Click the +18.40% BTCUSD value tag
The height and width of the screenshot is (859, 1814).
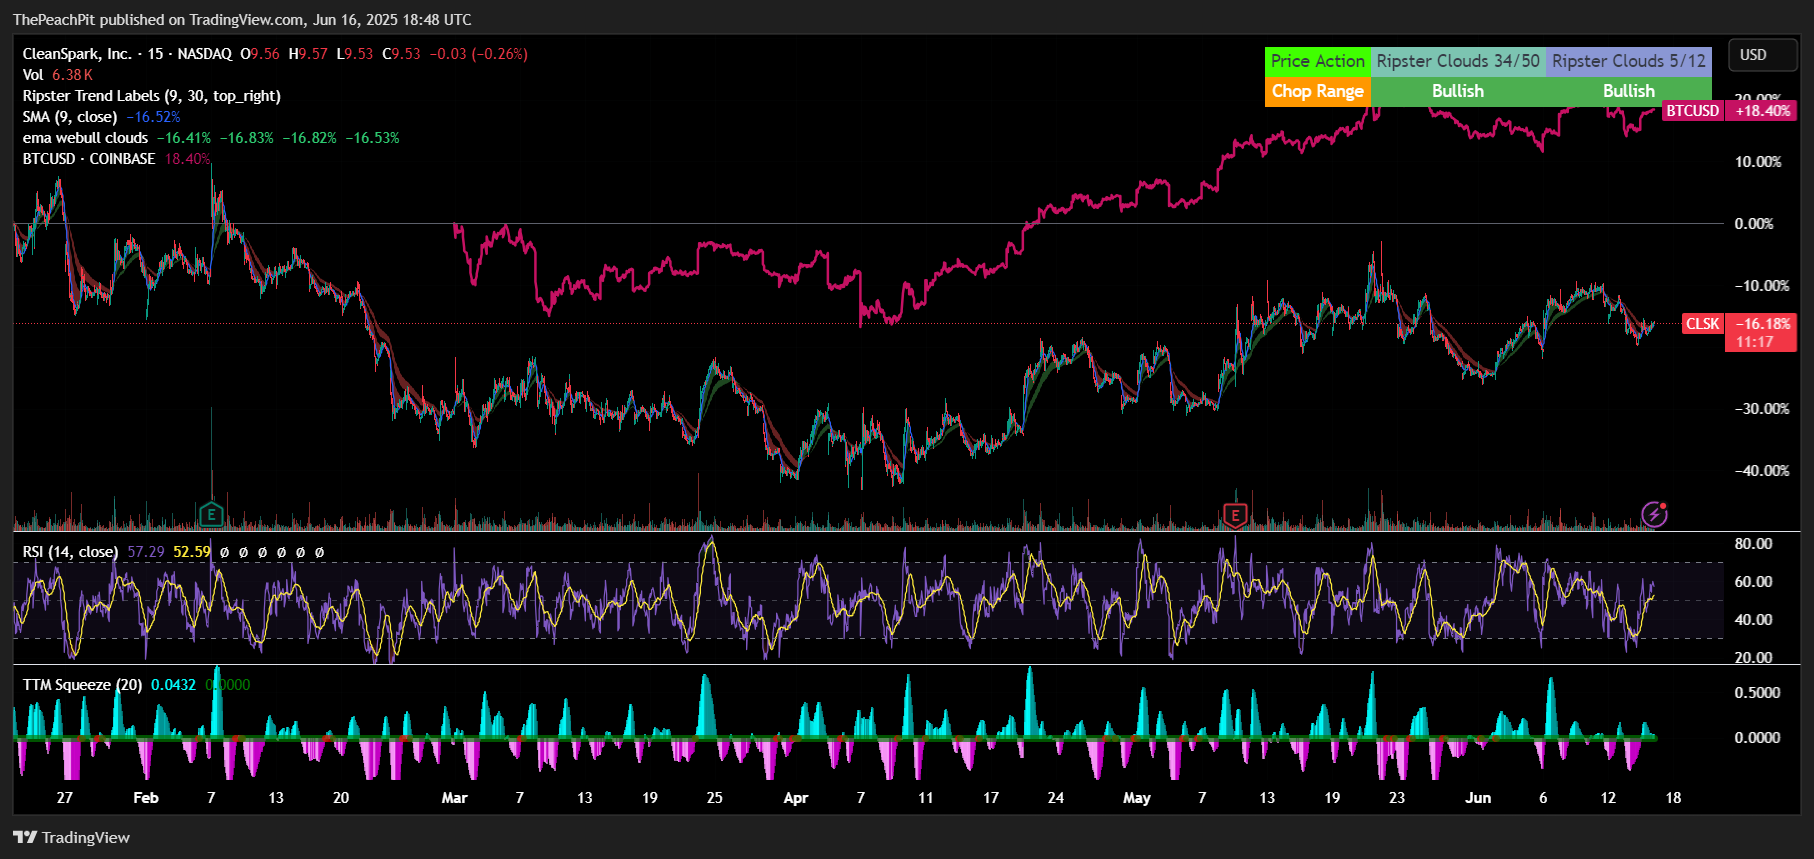tap(1762, 111)
